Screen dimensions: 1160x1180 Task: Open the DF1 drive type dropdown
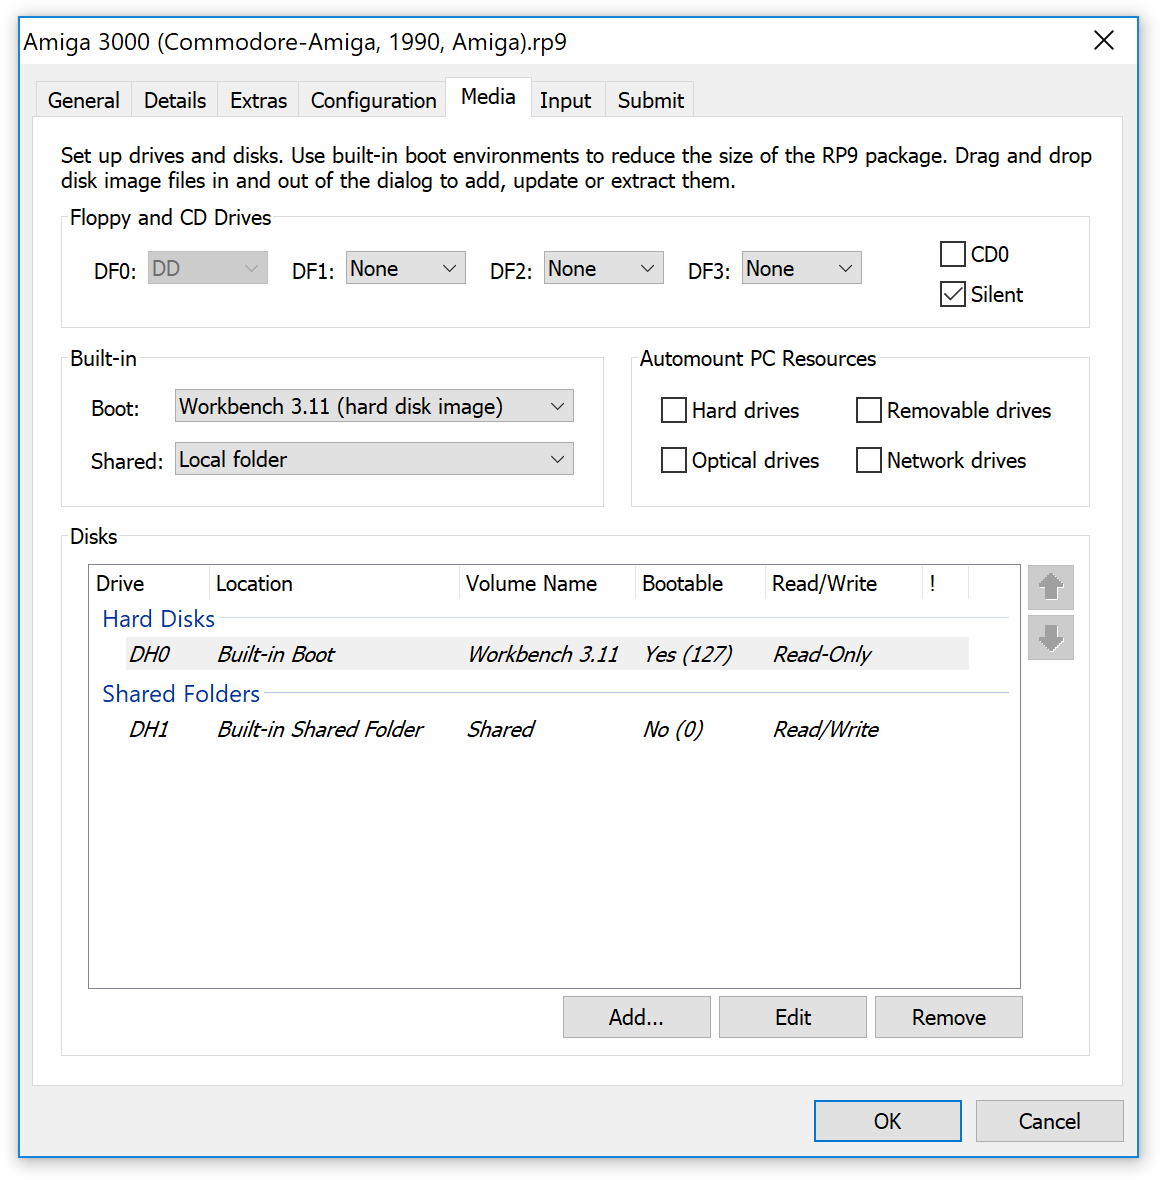[x=405, y=268]
